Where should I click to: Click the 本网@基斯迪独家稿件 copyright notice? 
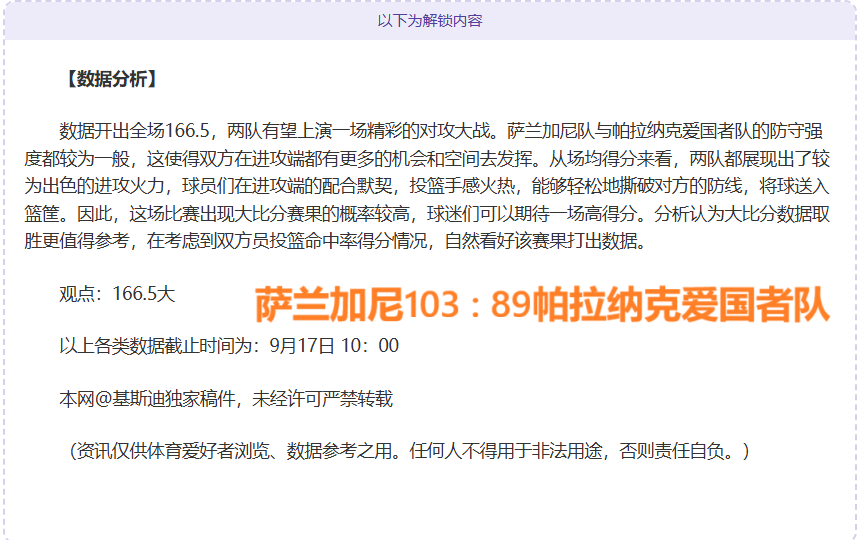[226, 399]
